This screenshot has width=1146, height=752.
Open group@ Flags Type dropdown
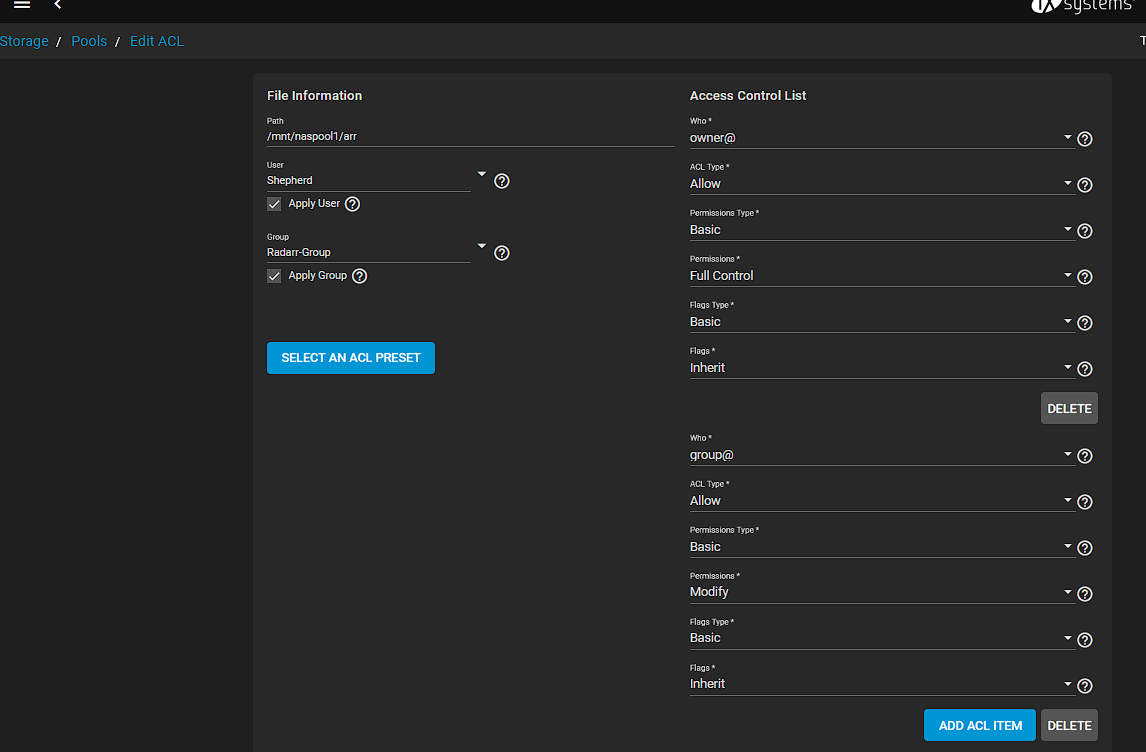(881, 639)
